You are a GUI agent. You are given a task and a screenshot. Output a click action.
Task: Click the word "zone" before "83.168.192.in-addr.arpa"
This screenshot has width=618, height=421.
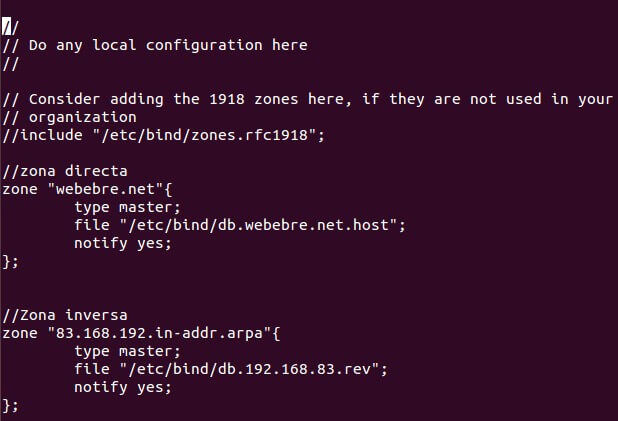tap(20, 333)
